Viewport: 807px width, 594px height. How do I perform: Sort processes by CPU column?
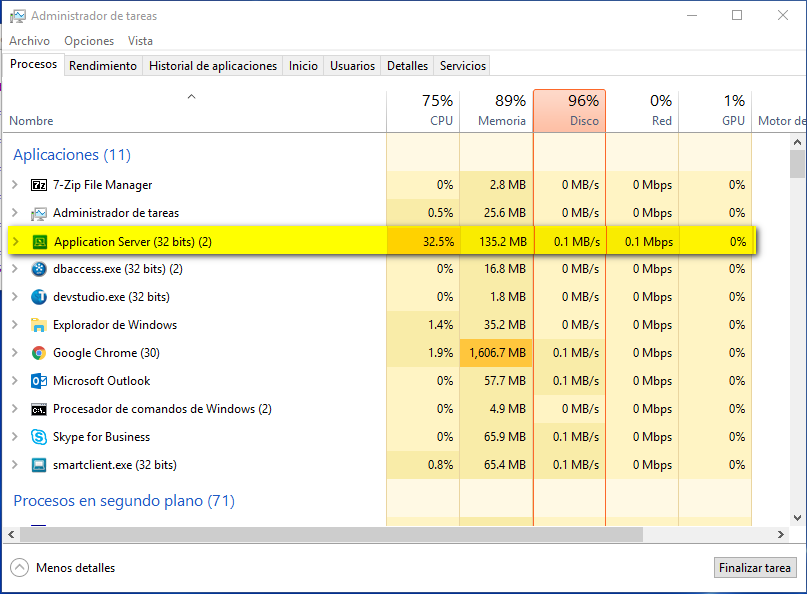point(423,111)
